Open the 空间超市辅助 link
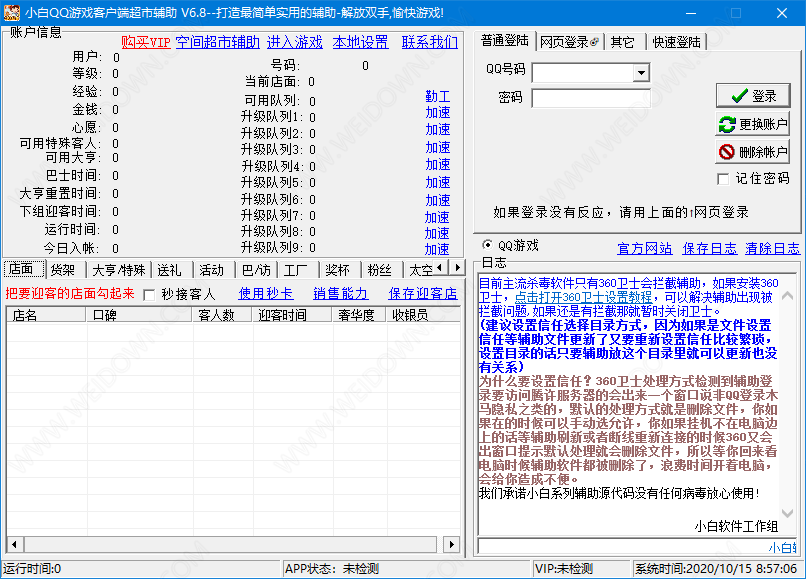 (x=218, y=42)
